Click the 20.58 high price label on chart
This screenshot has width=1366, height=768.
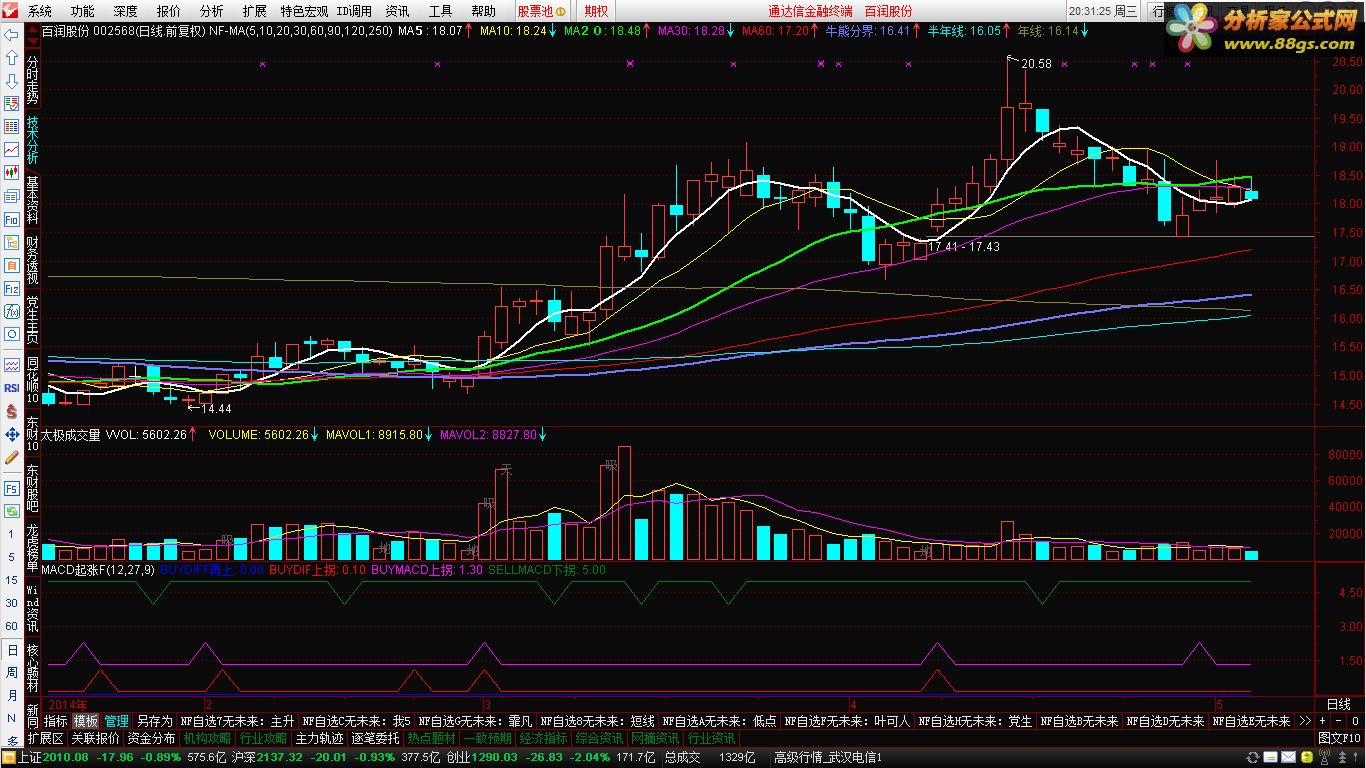tap(1037, 64)
